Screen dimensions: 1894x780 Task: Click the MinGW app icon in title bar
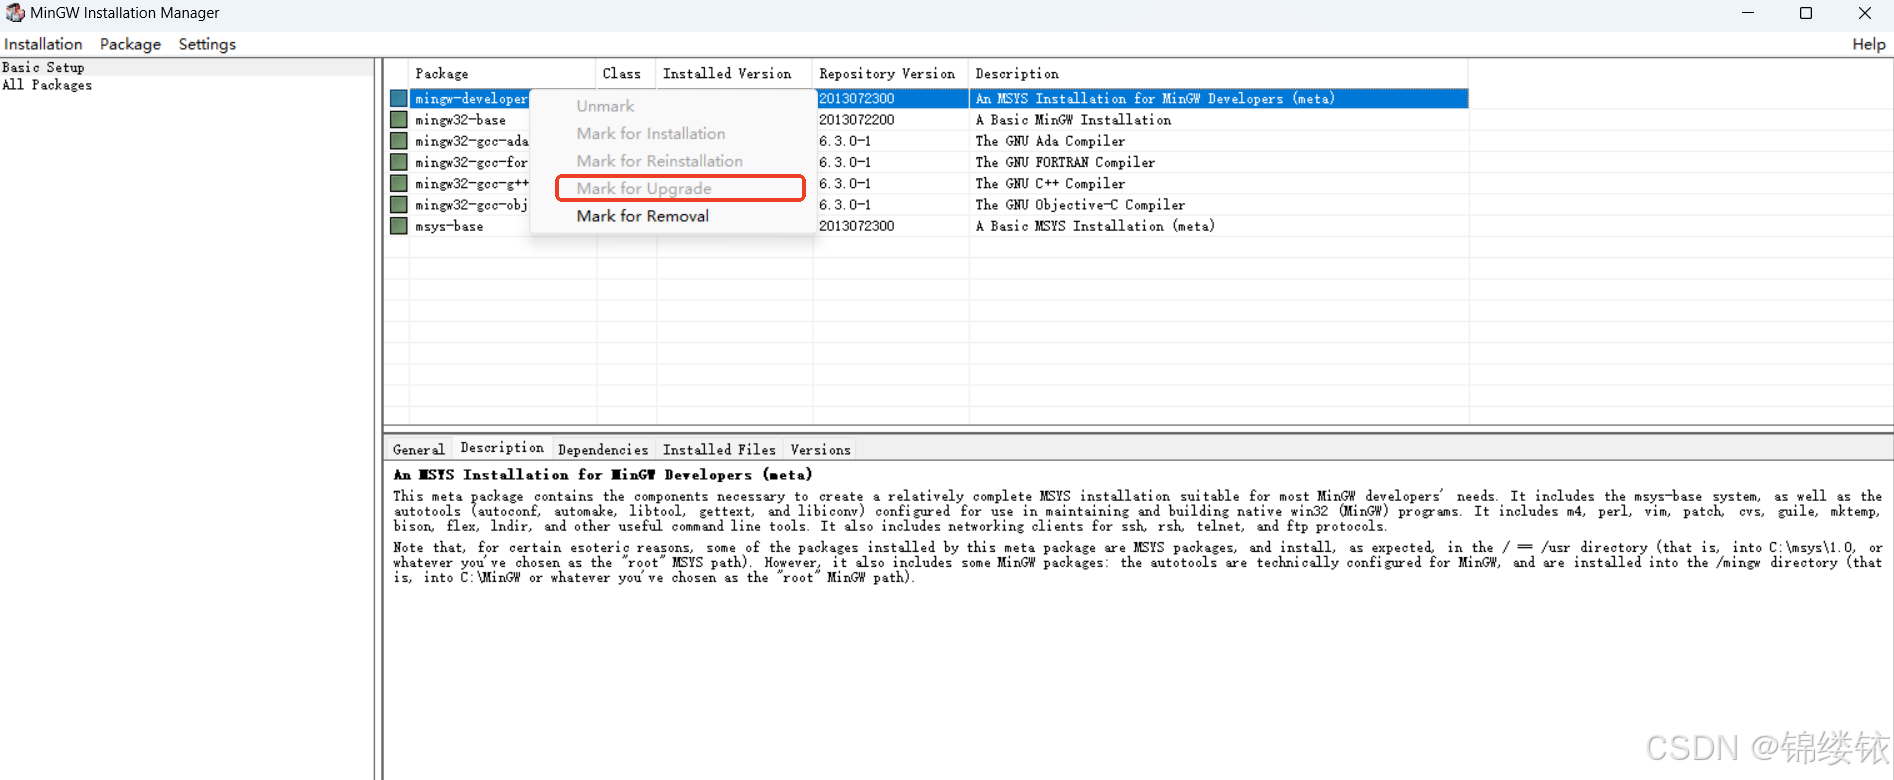(x=14, y=13)
